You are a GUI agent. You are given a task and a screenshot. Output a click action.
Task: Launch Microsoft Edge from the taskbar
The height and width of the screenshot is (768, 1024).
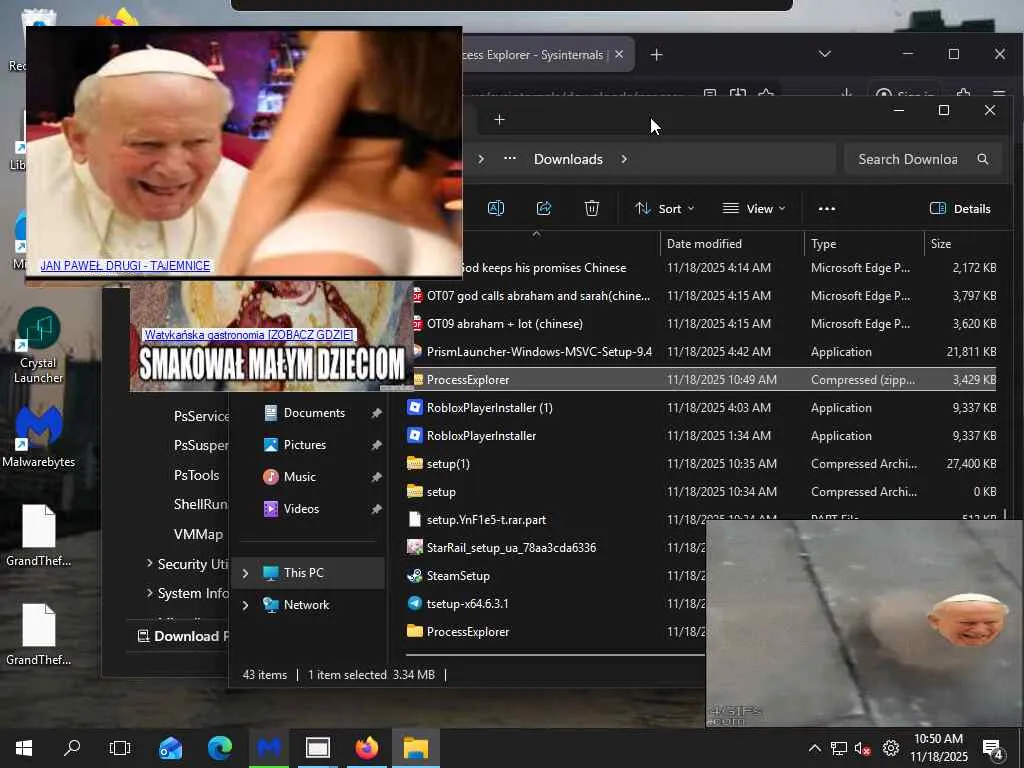(219, 748)
